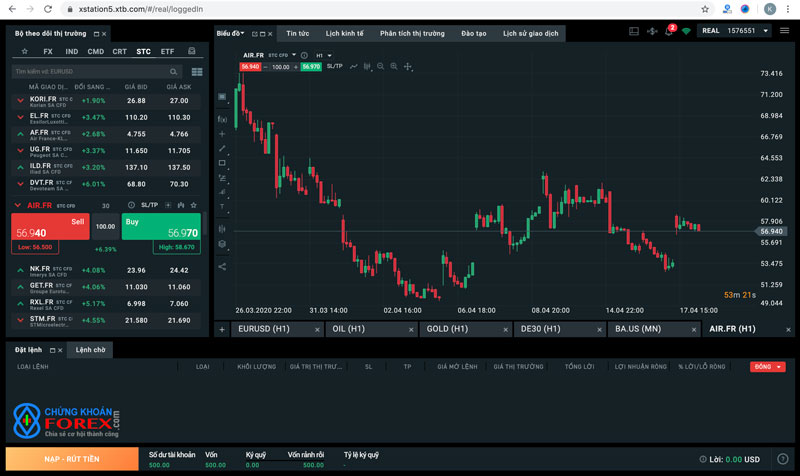Open the hamburger main menu
This screenshot has height=476, width=800.
point(785,31)
